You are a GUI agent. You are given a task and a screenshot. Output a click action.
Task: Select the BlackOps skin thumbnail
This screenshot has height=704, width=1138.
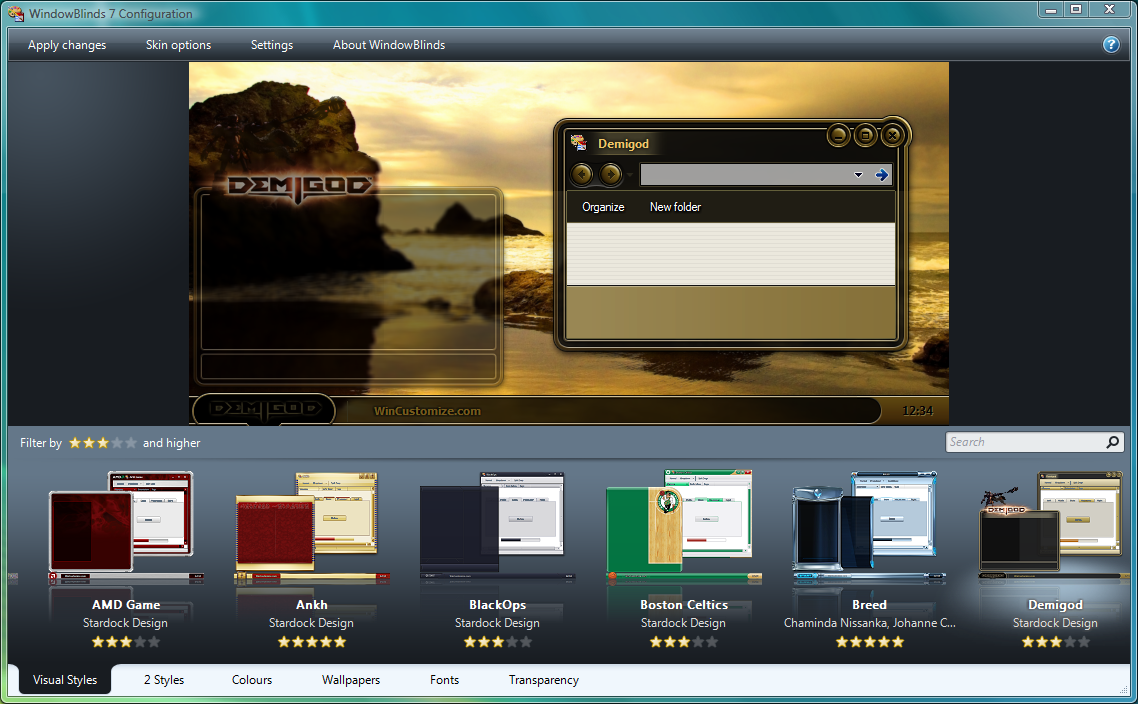click(x=497, y=528)
